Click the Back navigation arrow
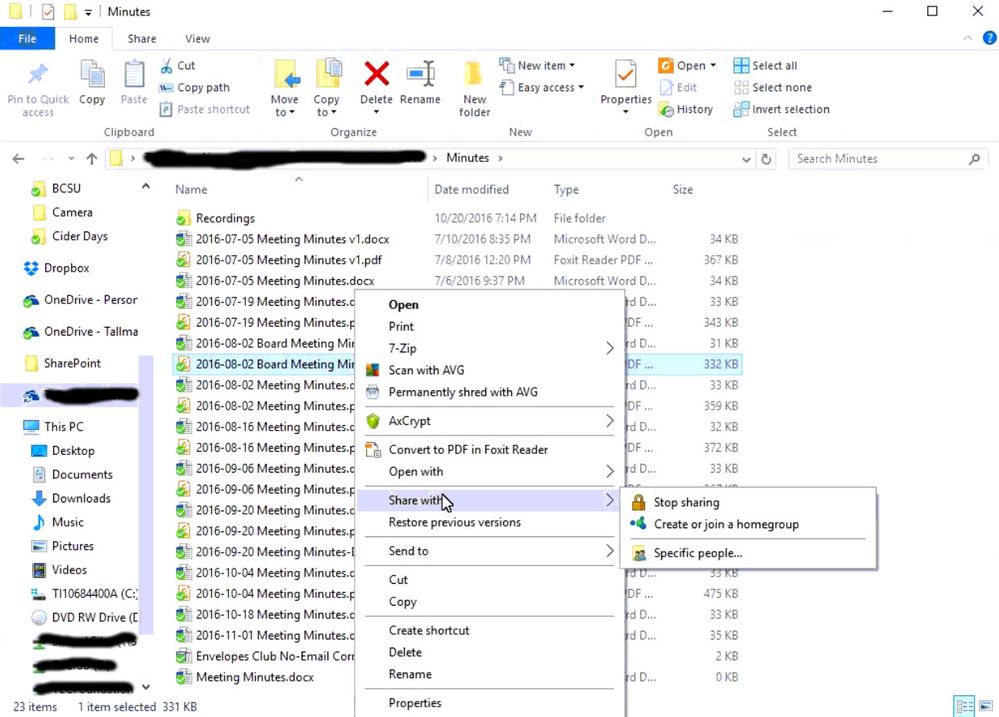This screenshot has height=717, width=999. (18, 159)
